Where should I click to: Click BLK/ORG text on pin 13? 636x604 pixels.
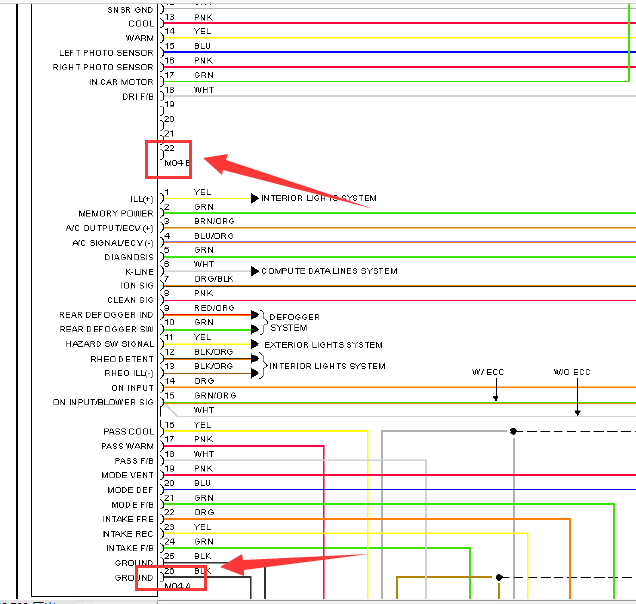pyautogui.click(x=213, y=366)
